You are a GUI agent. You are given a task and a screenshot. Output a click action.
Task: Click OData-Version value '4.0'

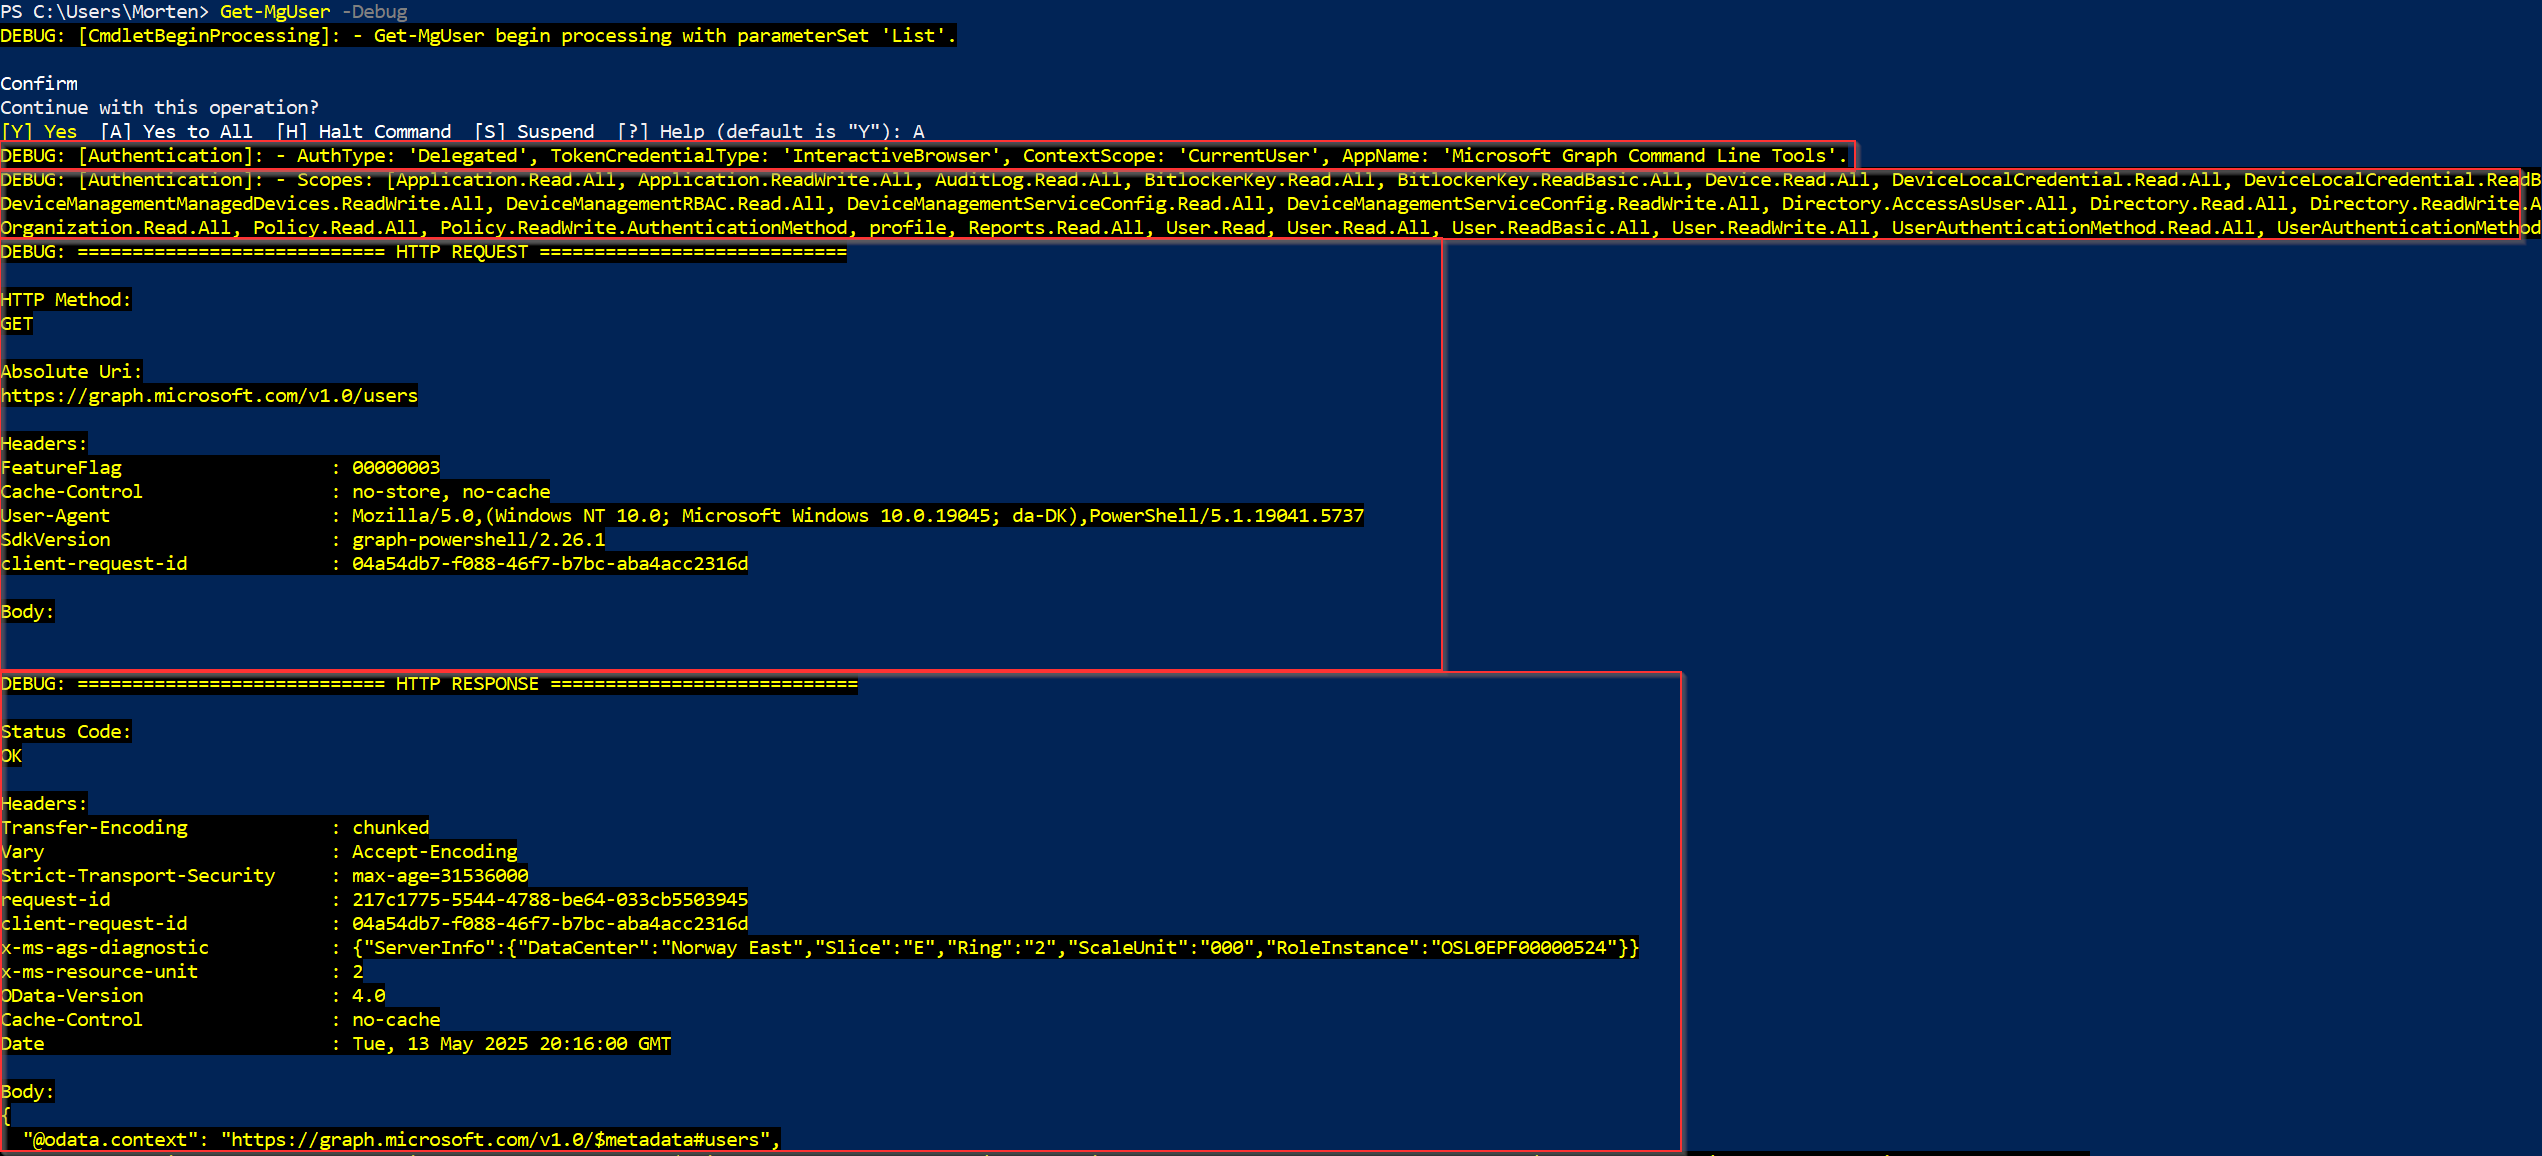[x=369, y=996]
